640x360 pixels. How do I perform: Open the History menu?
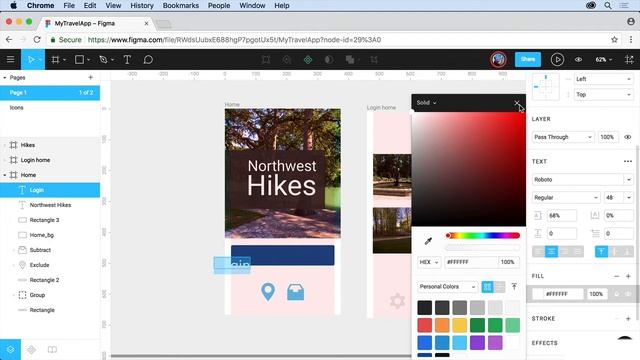click(142, 6)
